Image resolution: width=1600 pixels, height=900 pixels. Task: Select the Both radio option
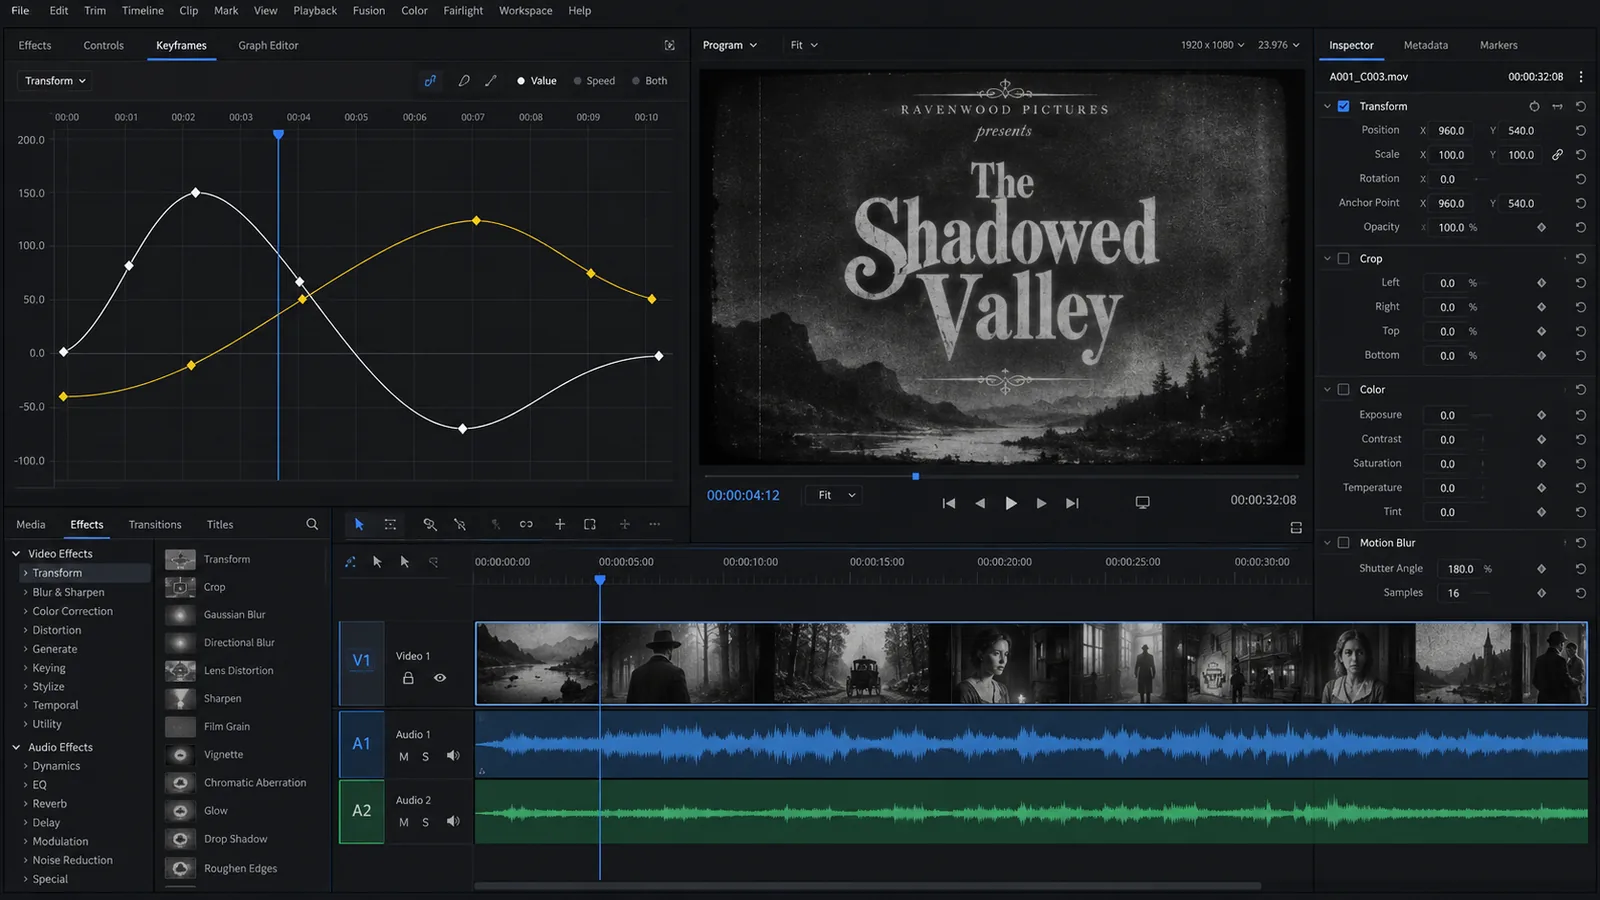[650, 81]
